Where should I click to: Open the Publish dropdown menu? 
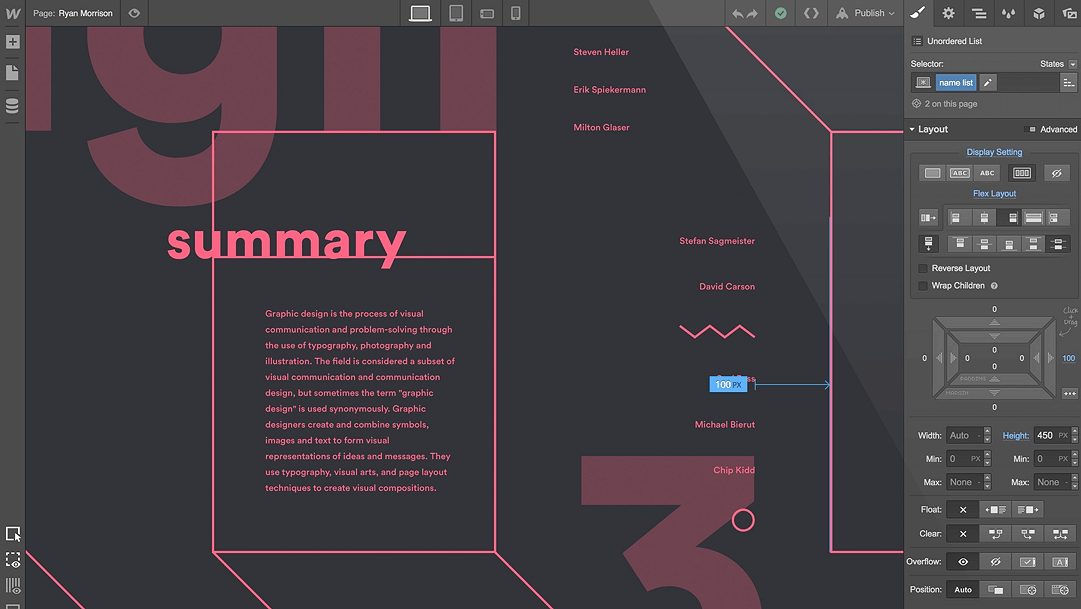click(x=865, y=13)
